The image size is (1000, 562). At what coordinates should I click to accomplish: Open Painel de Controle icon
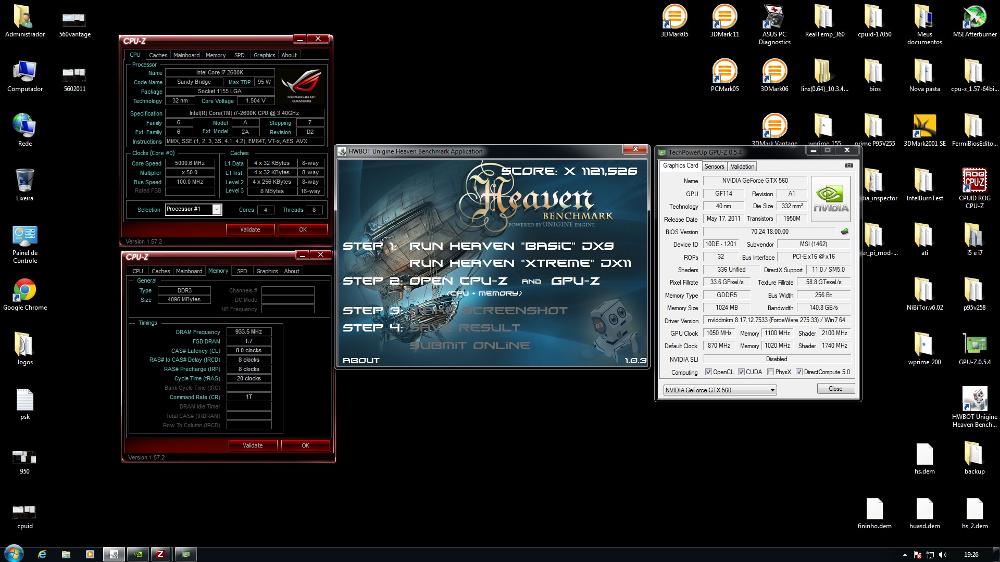(25, 244)
